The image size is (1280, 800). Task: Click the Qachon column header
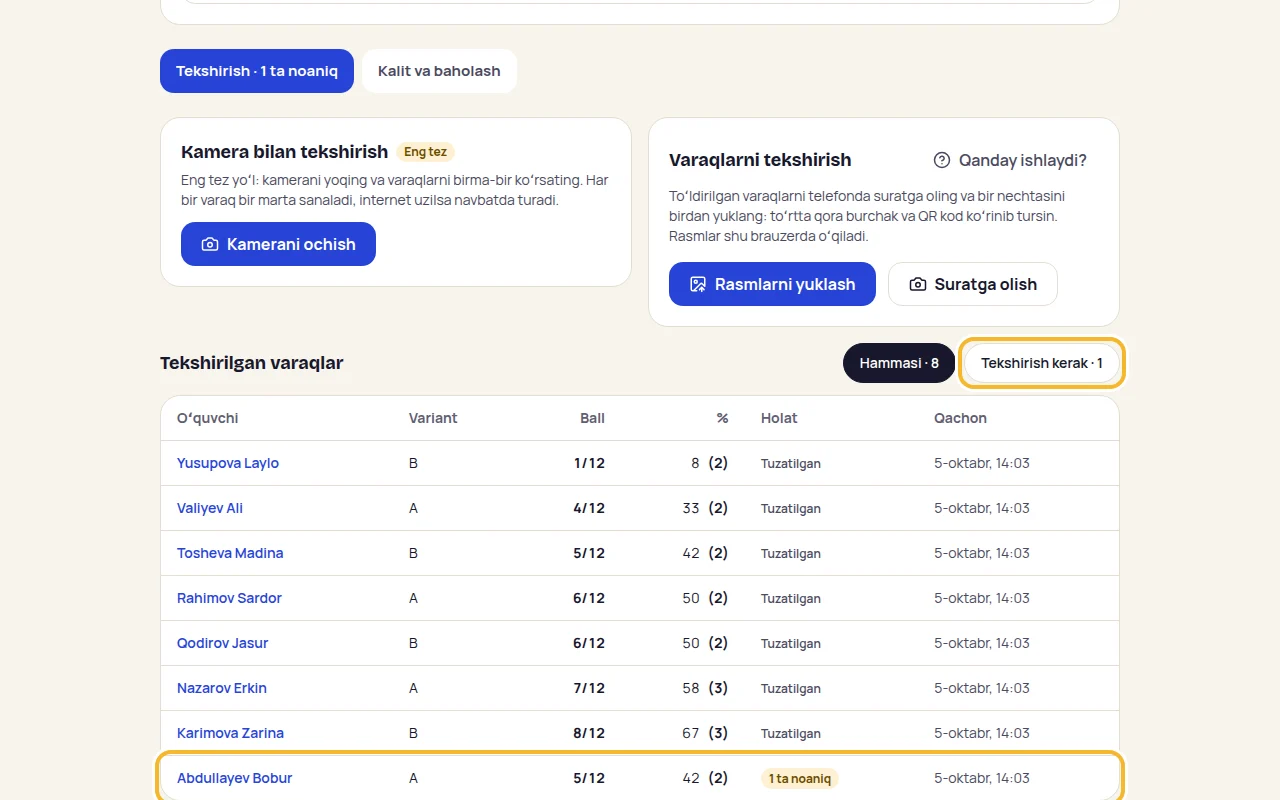(x=960, y=418)
